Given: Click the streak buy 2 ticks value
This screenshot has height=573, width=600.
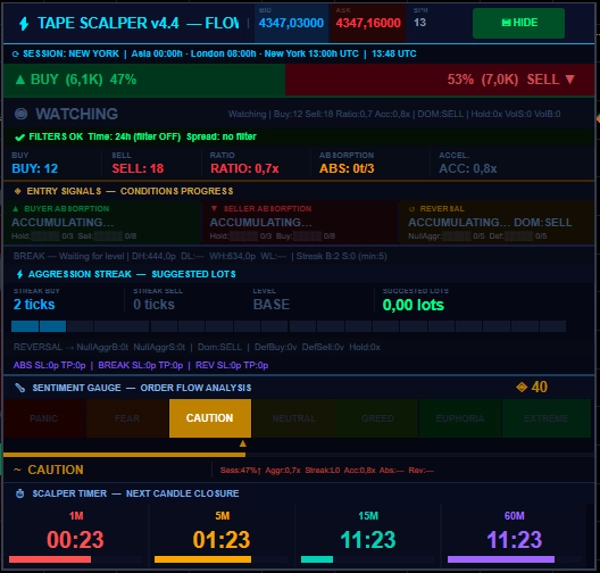Looking at the screenshot, I should click(x=34, y=304).
